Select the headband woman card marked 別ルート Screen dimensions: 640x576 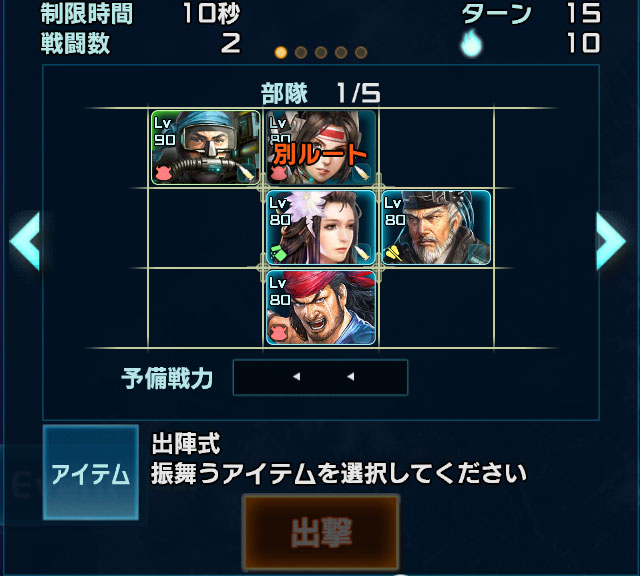click(x=321, y=147)
